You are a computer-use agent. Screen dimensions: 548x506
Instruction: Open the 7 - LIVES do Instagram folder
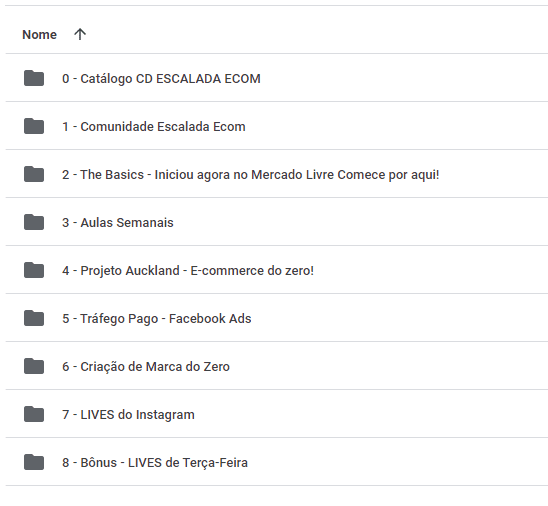pyautogui.click(x=128, y=415)
